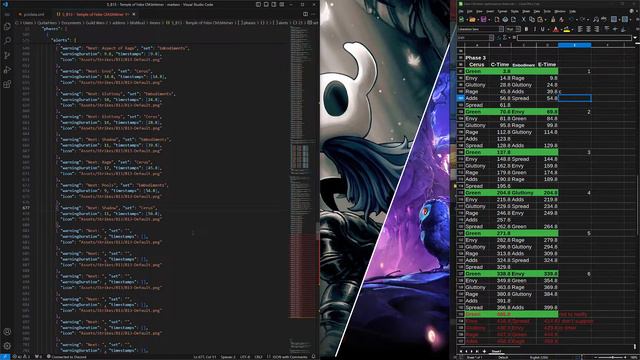Open the Paste dropdown arrow in Calc toolbar

click(x=546, y=19)
